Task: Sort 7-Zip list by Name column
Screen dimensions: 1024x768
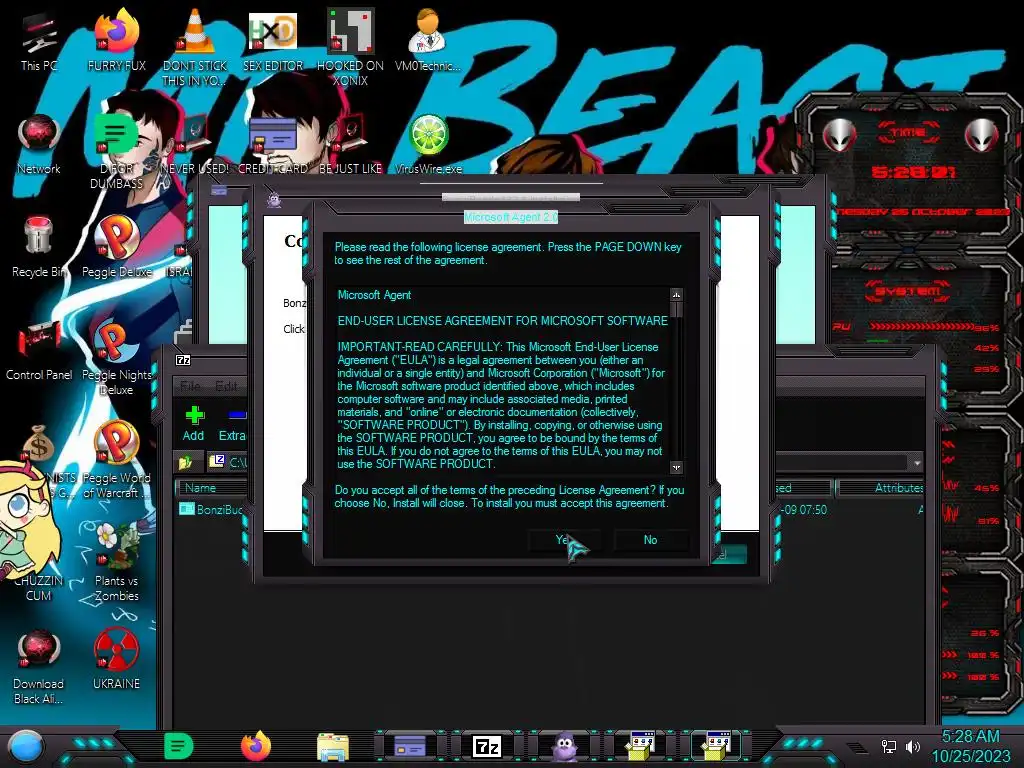Action: (x=212, y=488)
